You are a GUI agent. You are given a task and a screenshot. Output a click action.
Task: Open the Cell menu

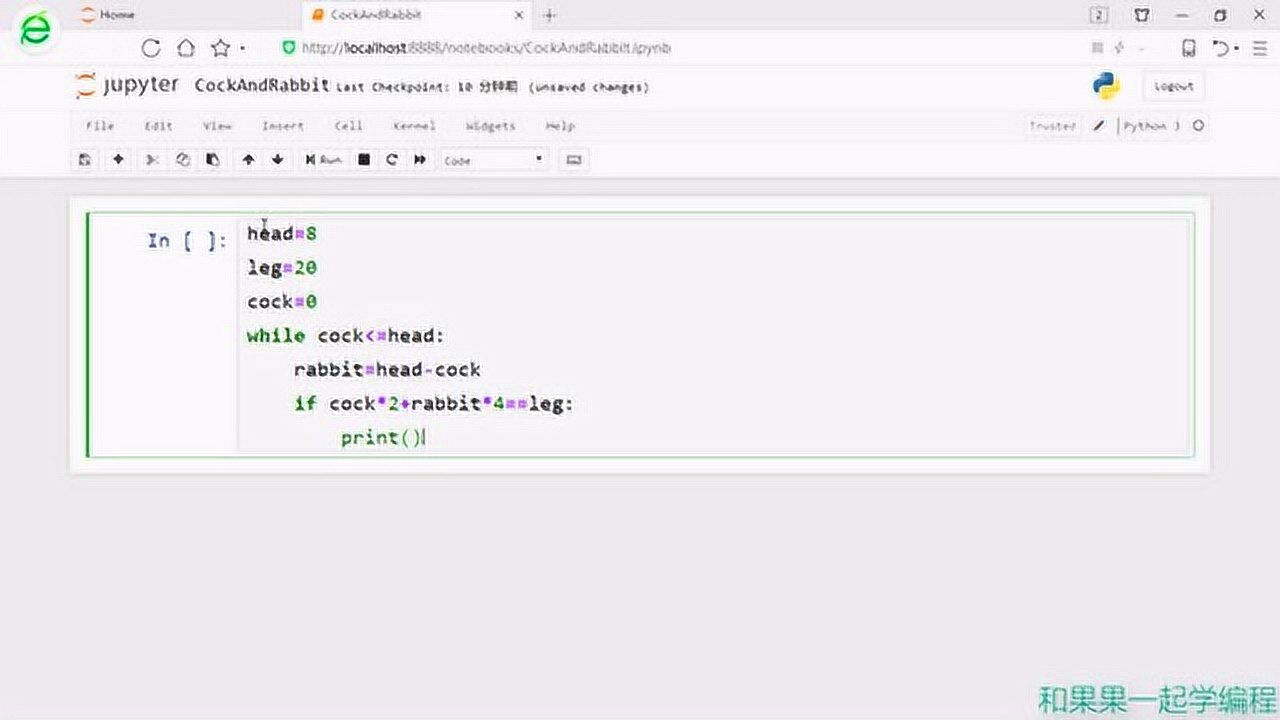tap(348, 126)
